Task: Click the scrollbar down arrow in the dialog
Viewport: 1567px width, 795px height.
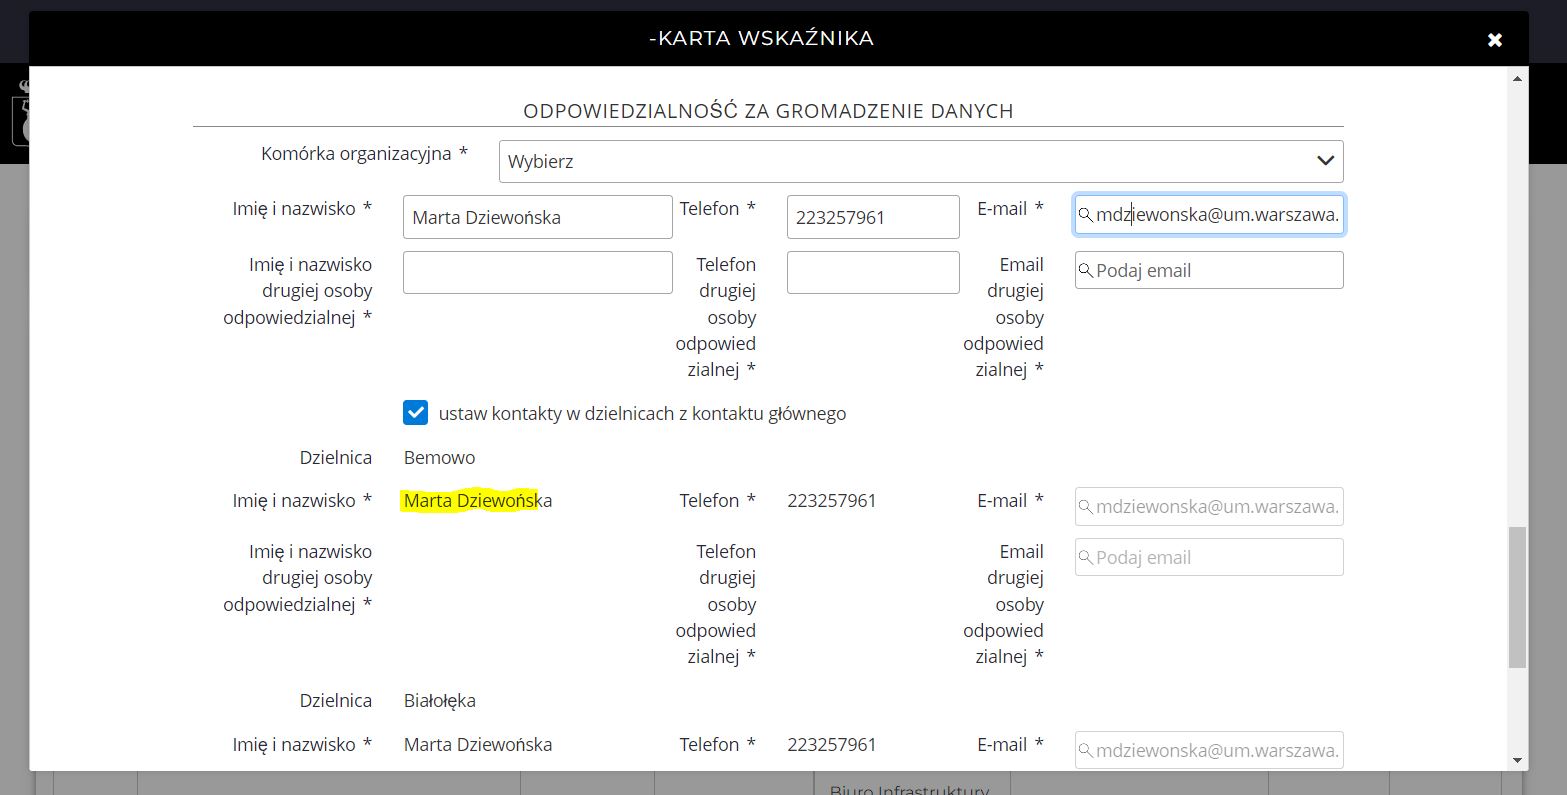Action: (x=1517, y=760)
